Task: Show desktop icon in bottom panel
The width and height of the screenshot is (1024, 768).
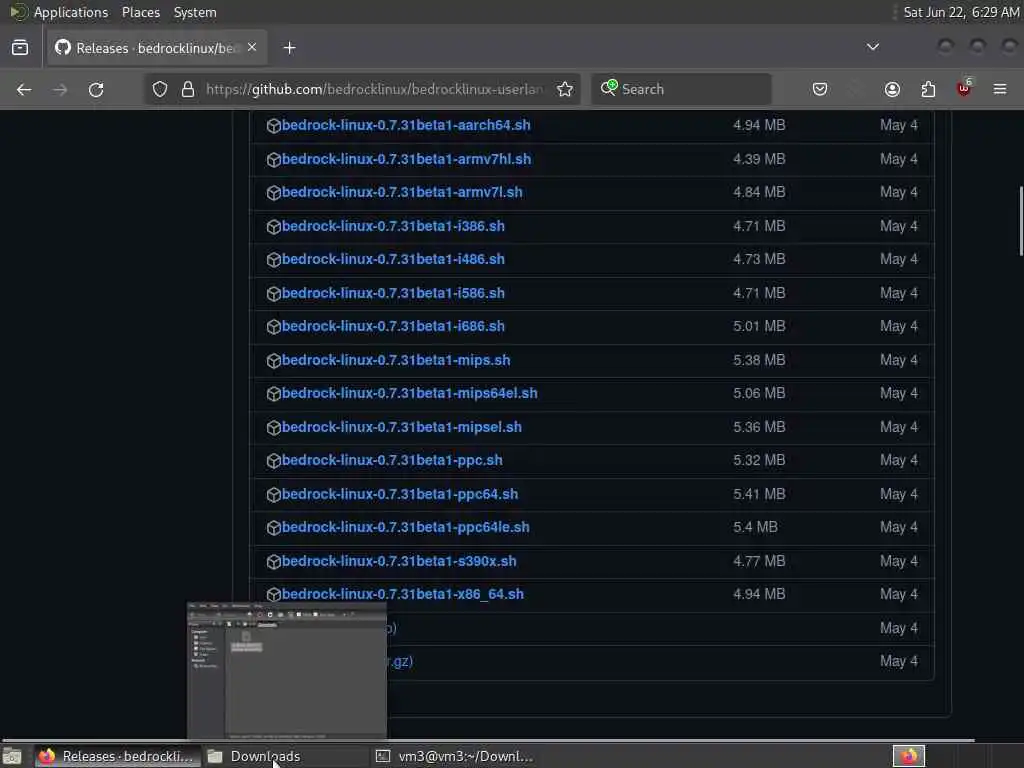Action: point(12,757)
